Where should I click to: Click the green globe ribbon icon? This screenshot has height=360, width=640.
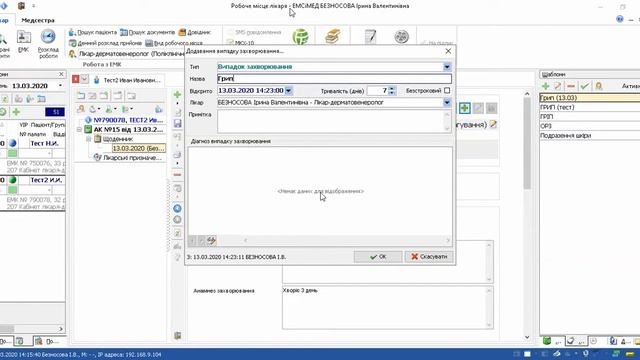(x=300, y=37)
